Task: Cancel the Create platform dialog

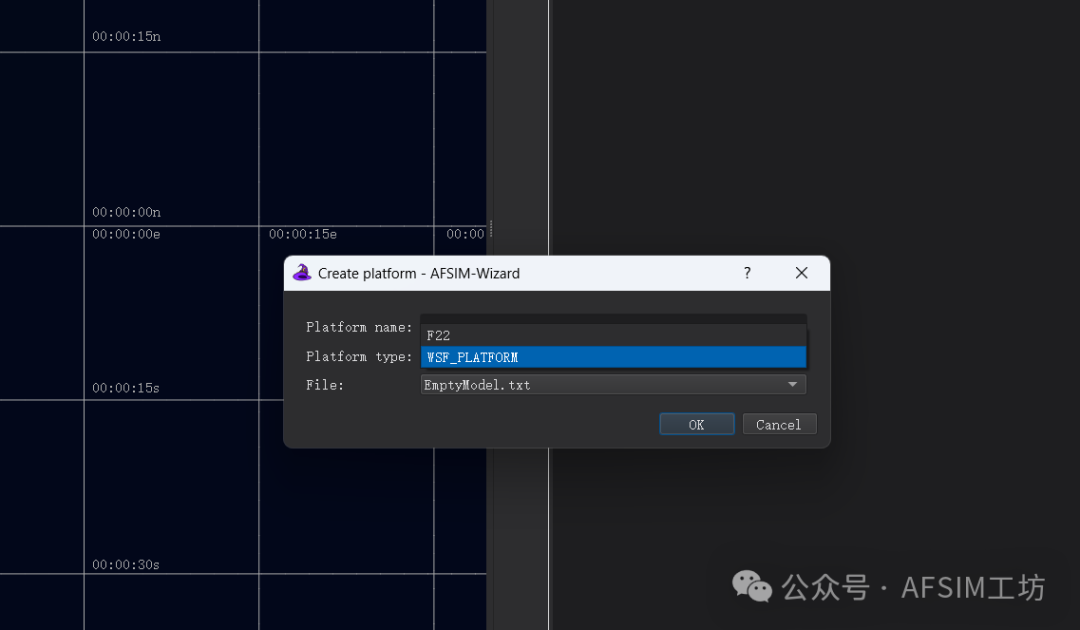Action: (x=779, y=424)
